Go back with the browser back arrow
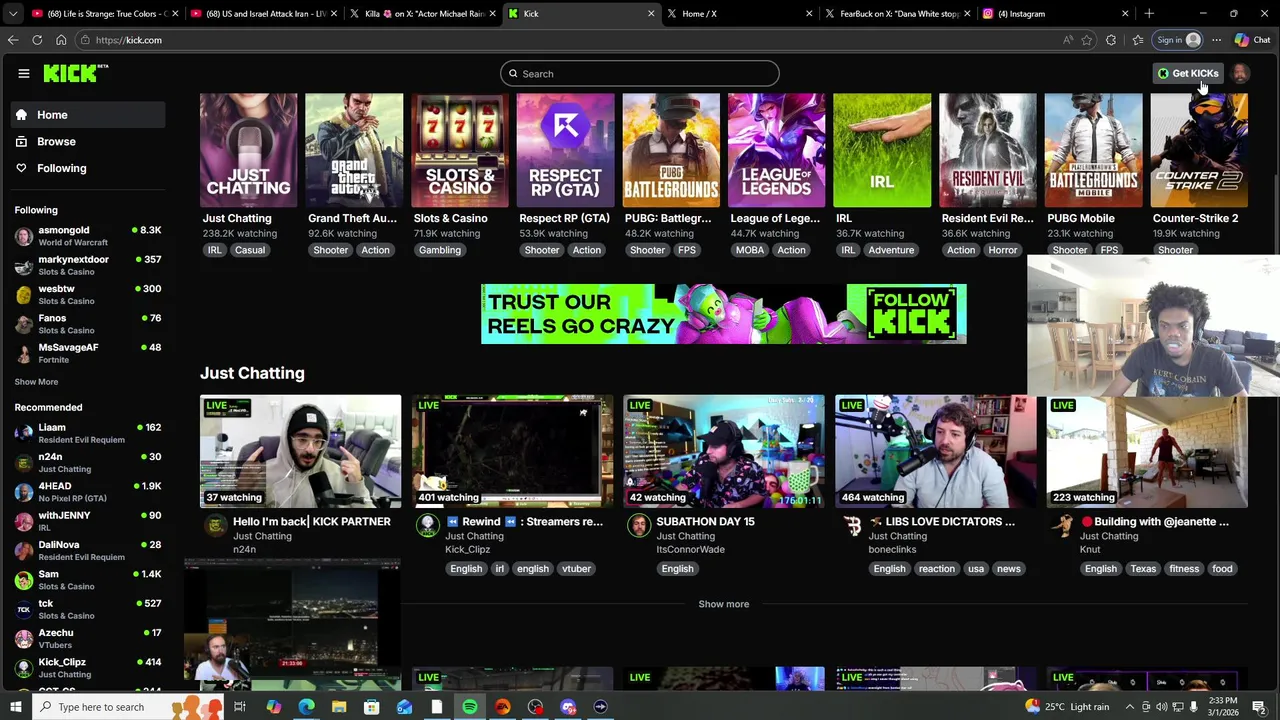The height and width of the screenshot is (720, 1280). (x=13, y=40)
